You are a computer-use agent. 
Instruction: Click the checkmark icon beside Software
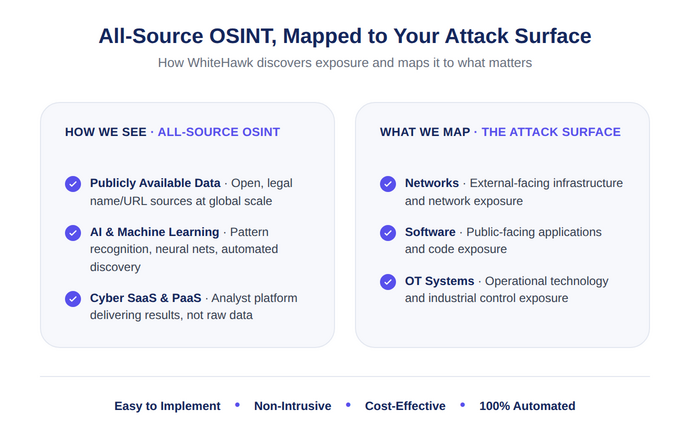[x=388, y=233]
